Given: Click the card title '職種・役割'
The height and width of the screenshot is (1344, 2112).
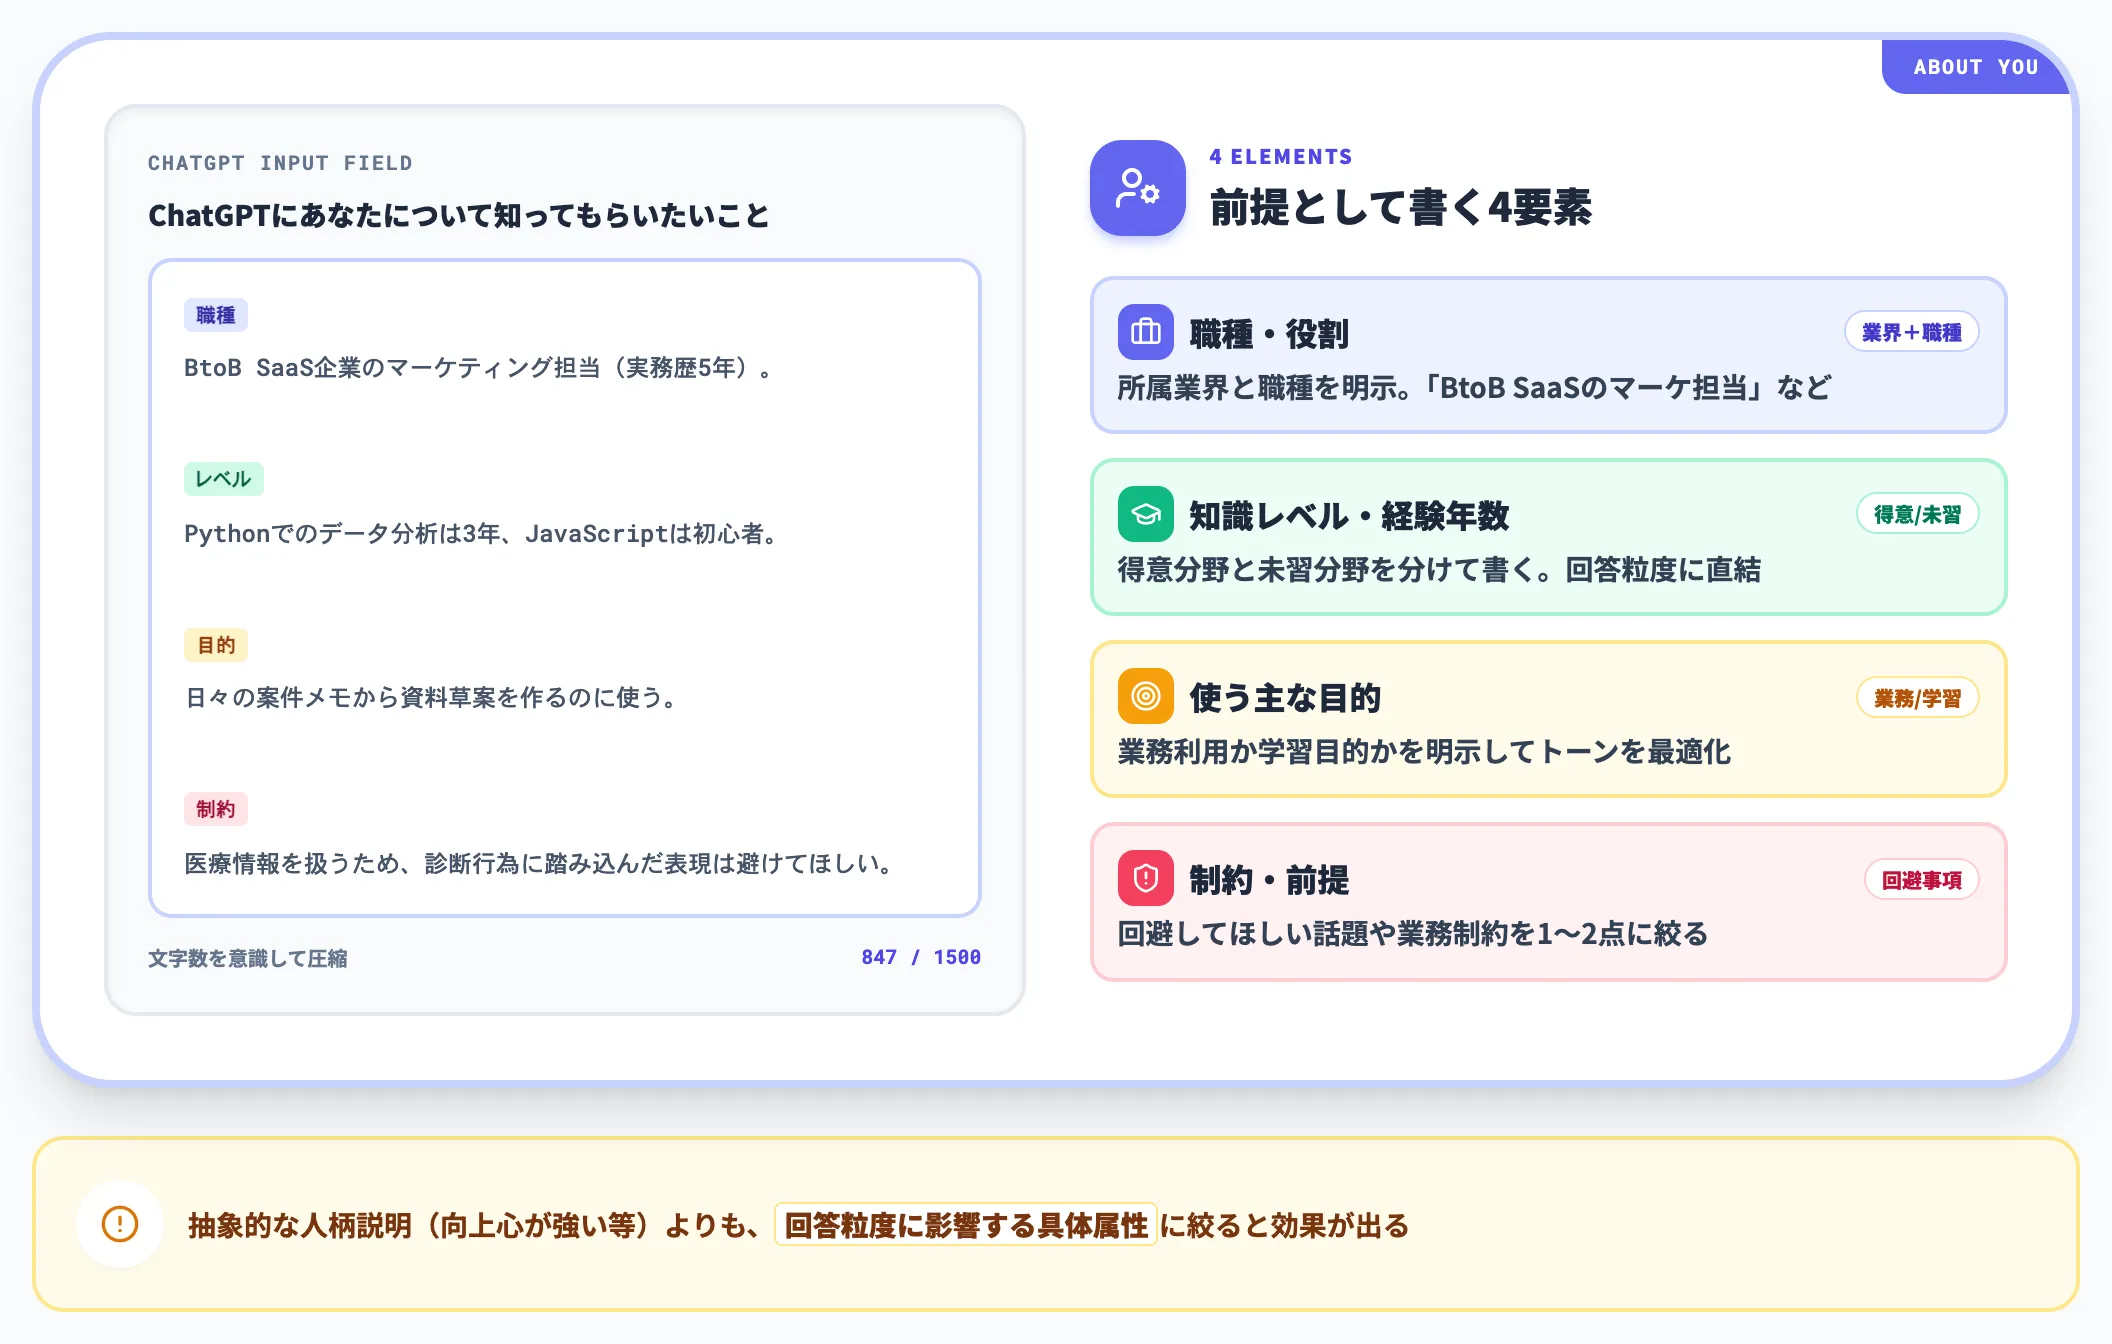Looking at the screenshot, I should pos(1269,333).
